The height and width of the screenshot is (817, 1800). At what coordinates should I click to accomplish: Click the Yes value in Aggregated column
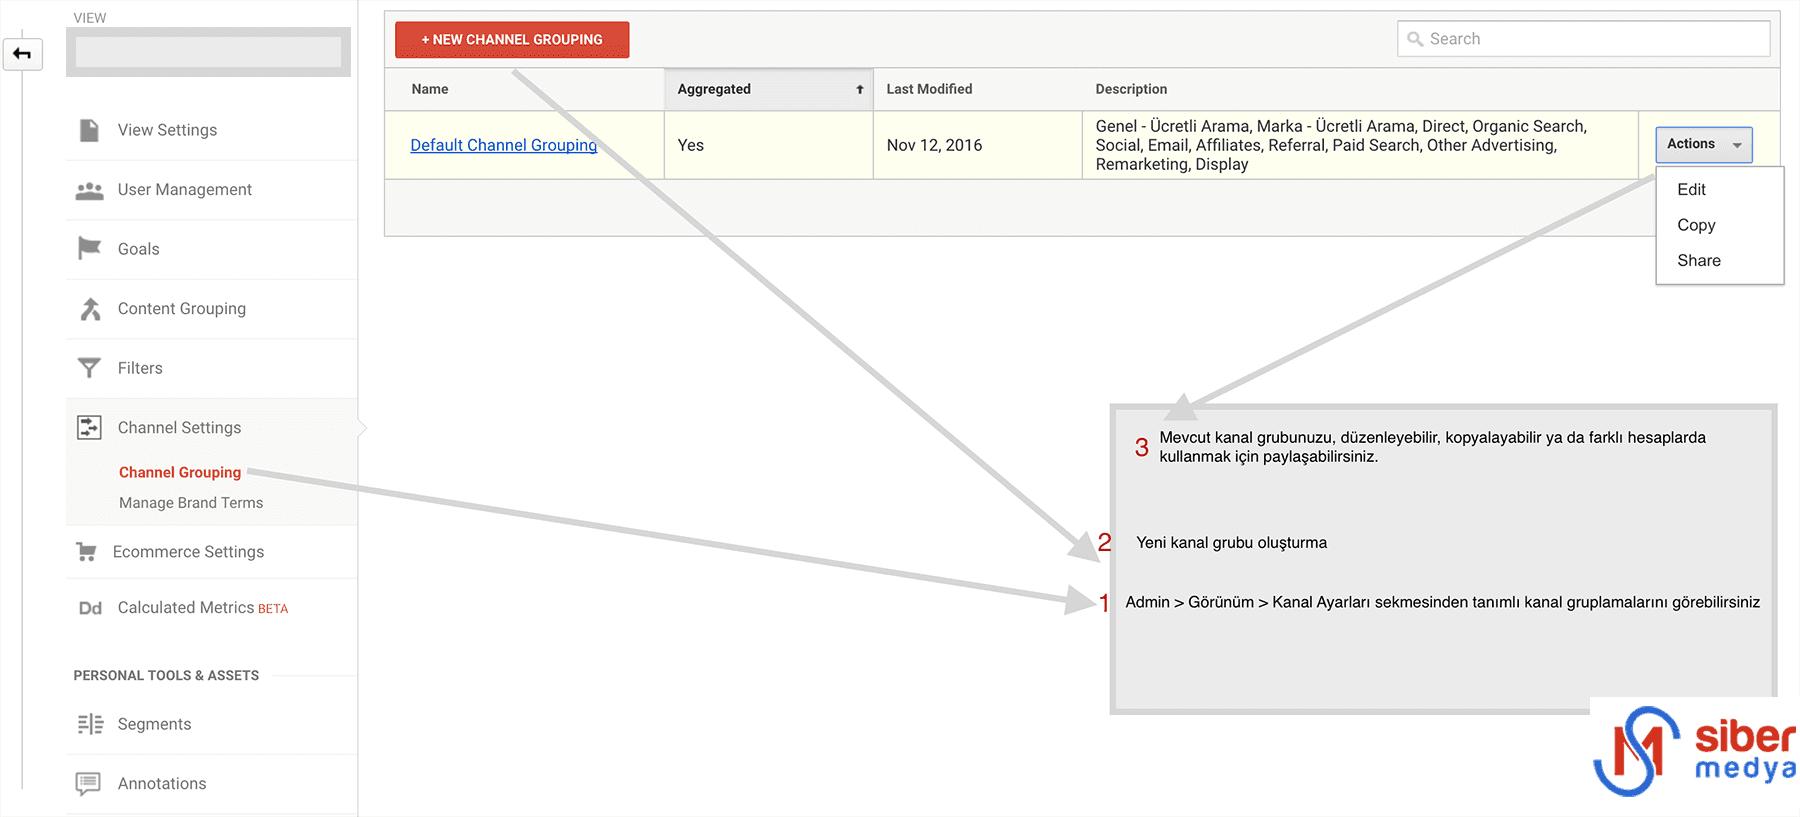pyautogui.click(x=690, y=145)
